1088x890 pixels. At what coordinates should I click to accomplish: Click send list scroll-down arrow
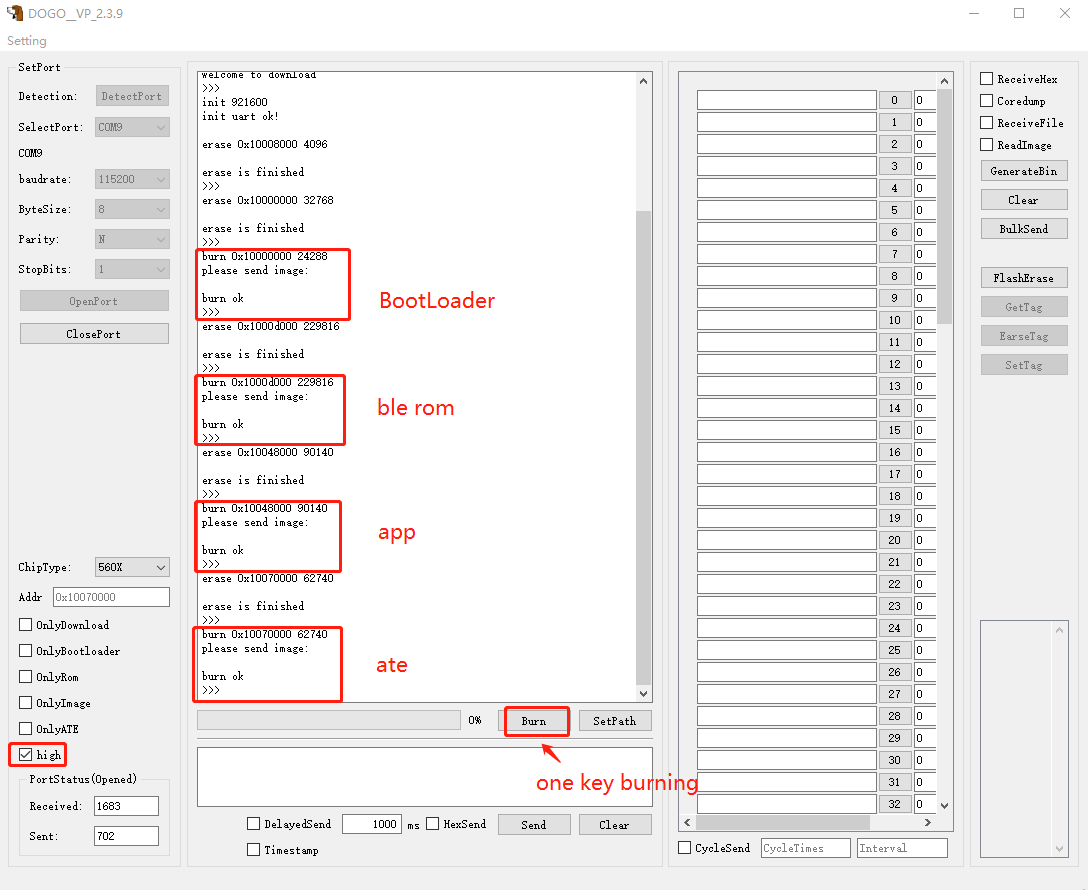point(944,805)
